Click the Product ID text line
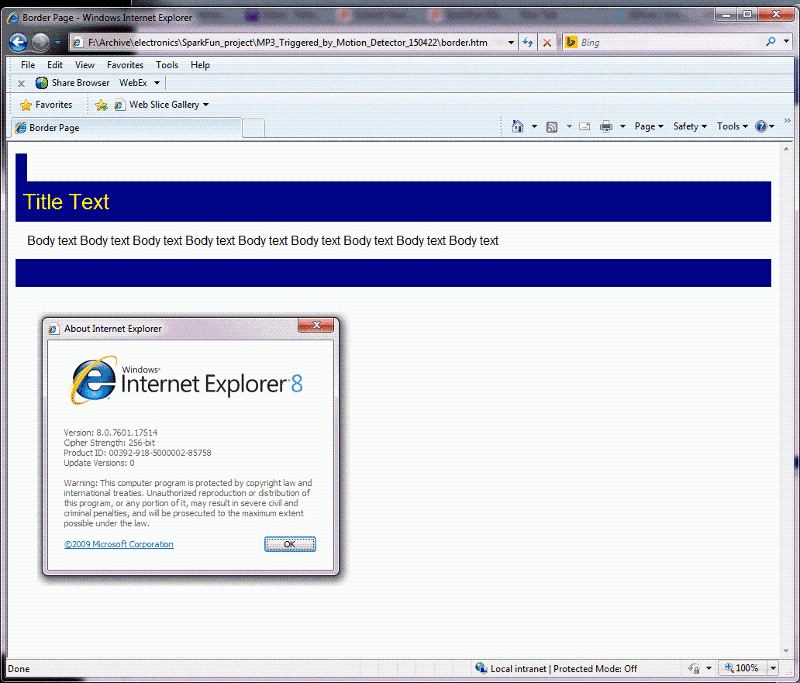This screenshot has height=683, width=800. coord(137,453)
